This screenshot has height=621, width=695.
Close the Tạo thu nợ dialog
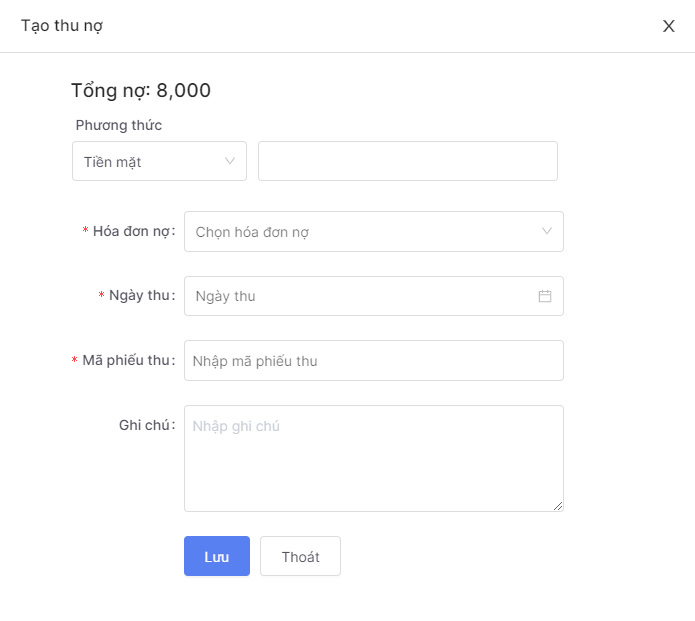pos(669,26)
